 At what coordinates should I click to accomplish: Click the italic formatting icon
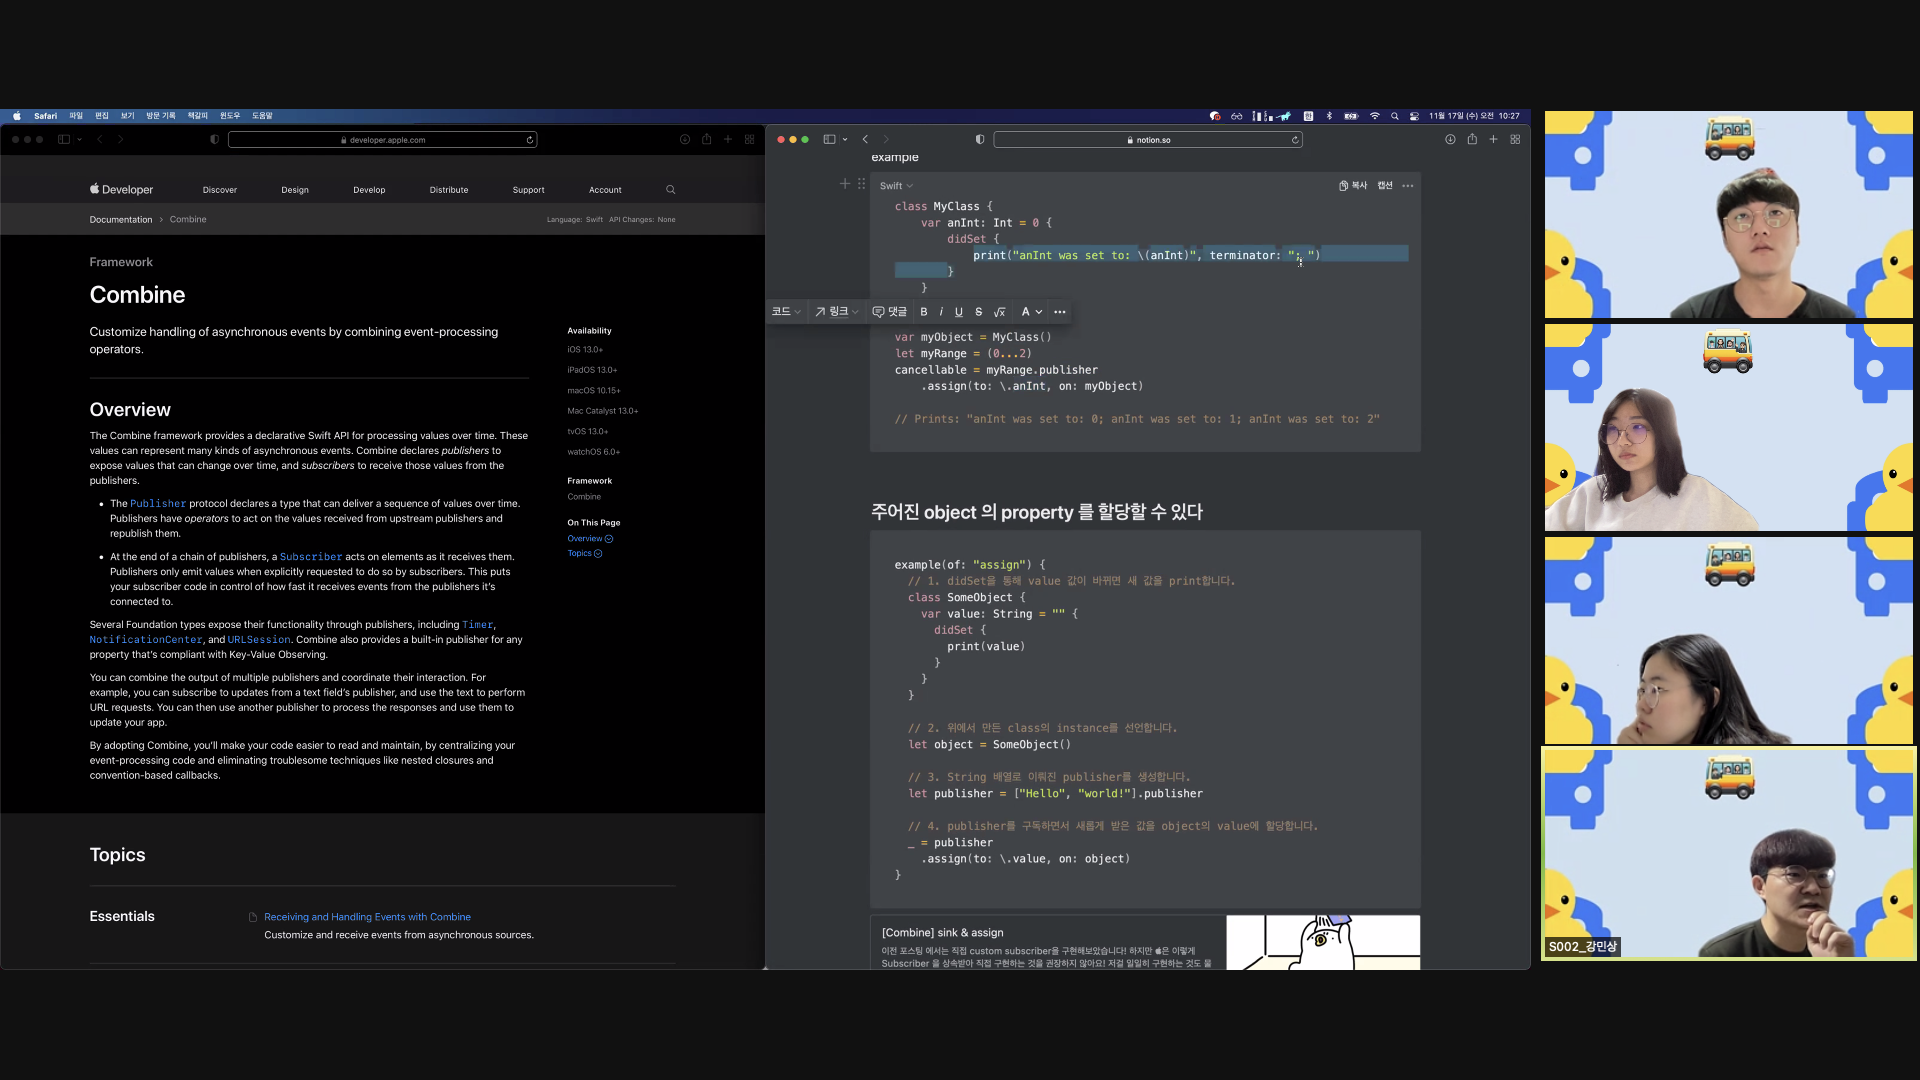point(940,312)
